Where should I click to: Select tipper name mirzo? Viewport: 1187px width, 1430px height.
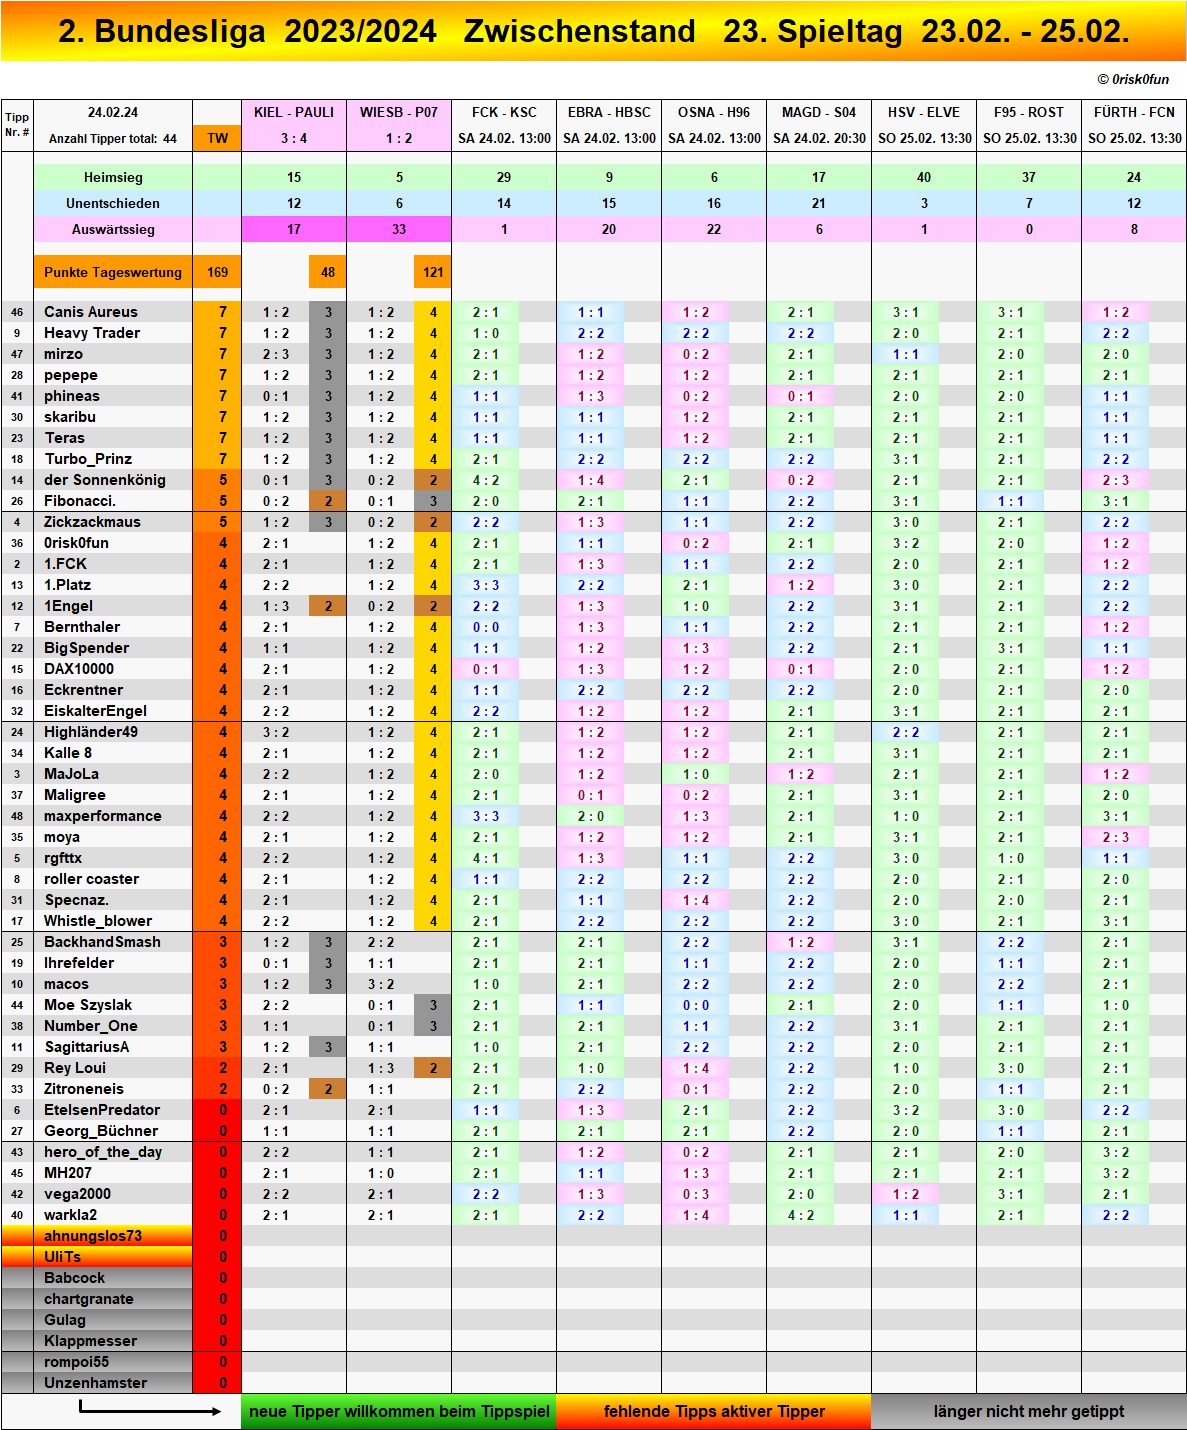click(63, 354)
